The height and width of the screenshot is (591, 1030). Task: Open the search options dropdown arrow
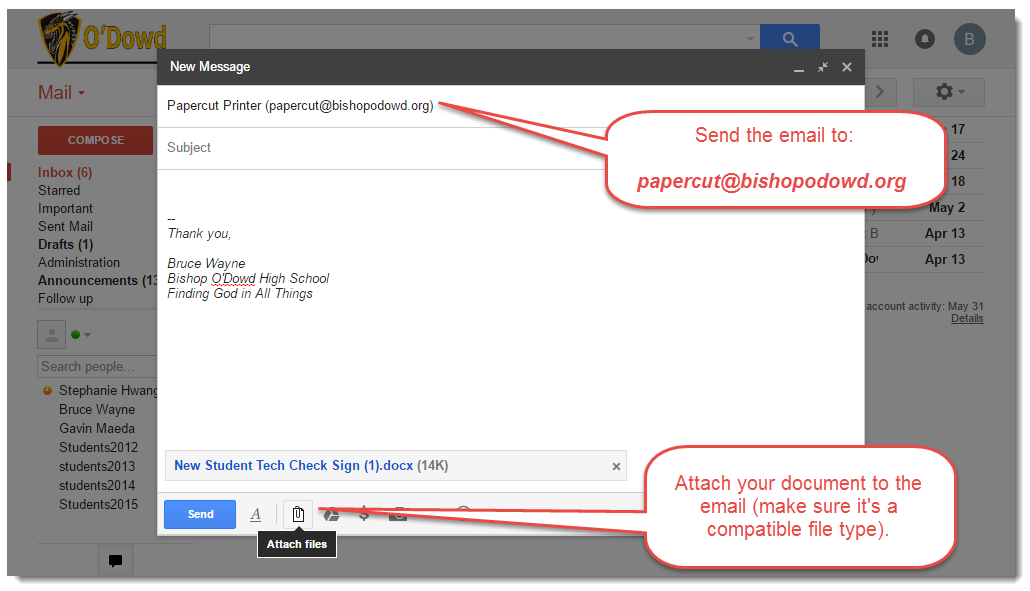coord(750,39)
